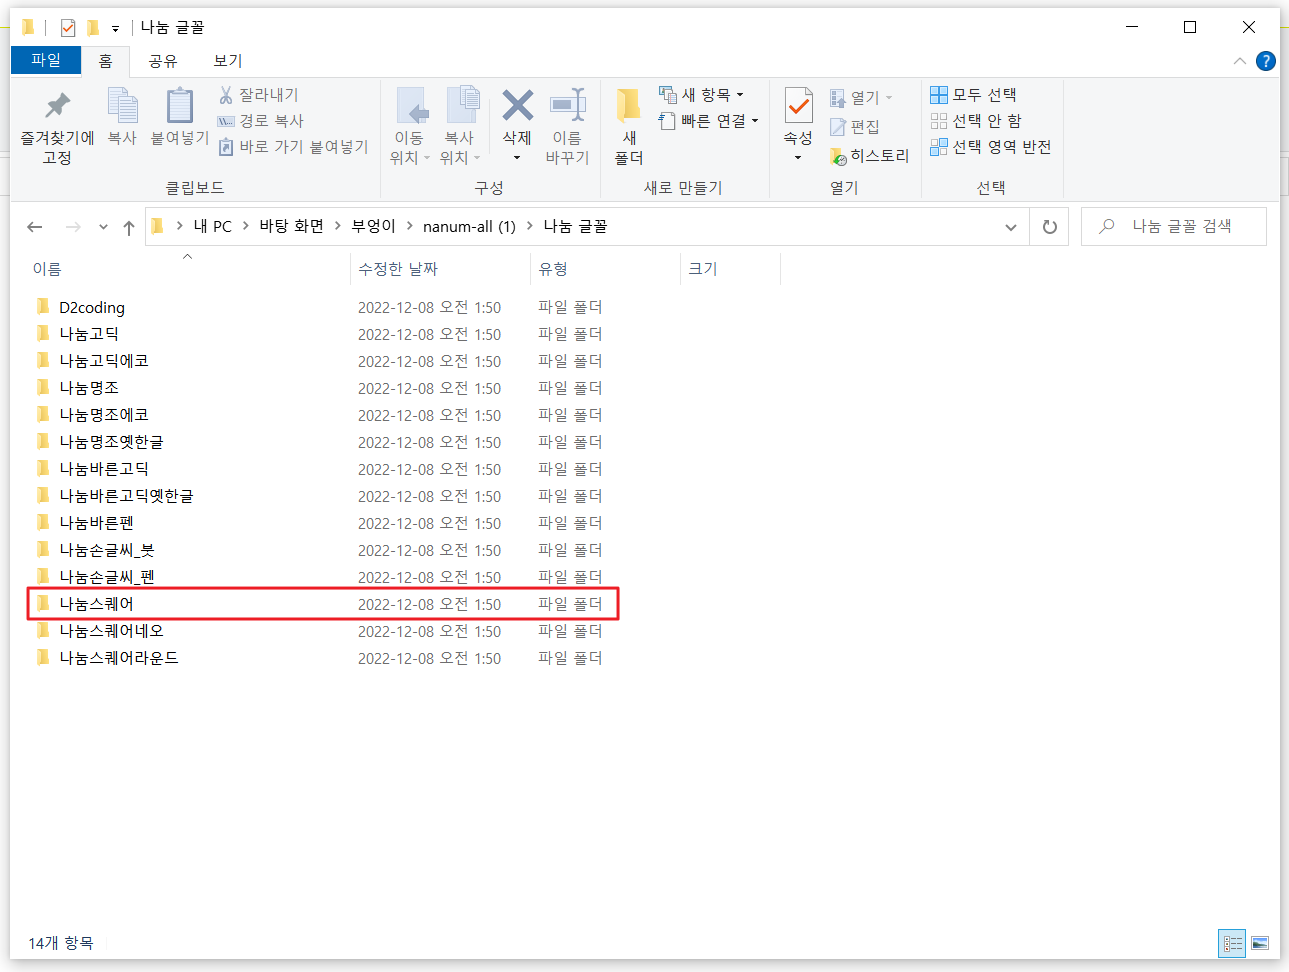Click nanum-all (1) in the address path
Viewport: 1289px width, 972px height.
[469, 227]
